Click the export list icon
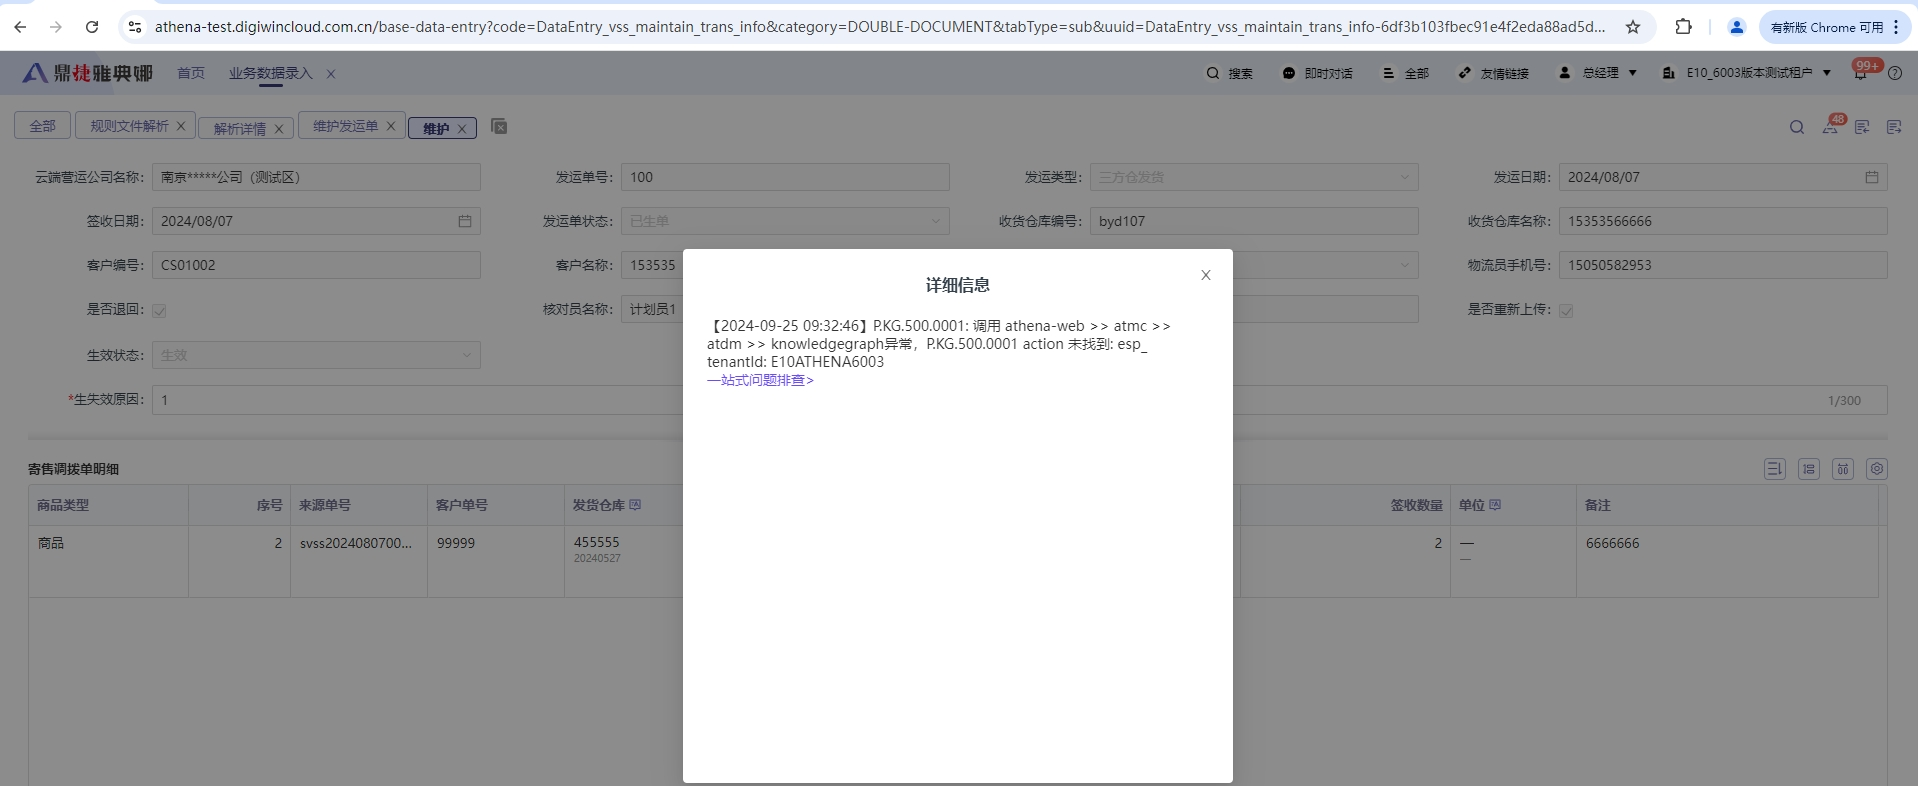Viewport: 1918px width, 786px height. [1894, 127]
